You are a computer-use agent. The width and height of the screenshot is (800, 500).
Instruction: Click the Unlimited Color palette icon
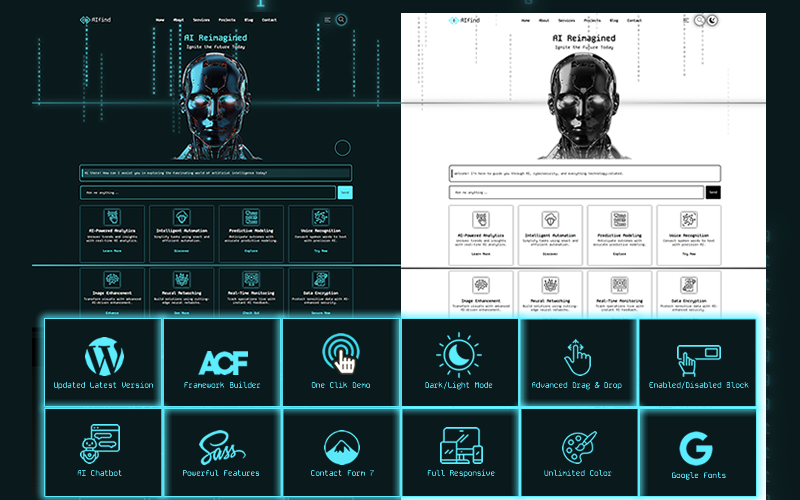click(577, 445)
